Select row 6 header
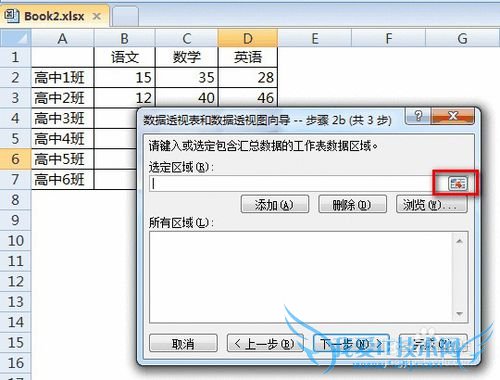This screenshot has height=380, width=500. click(15, 159)
